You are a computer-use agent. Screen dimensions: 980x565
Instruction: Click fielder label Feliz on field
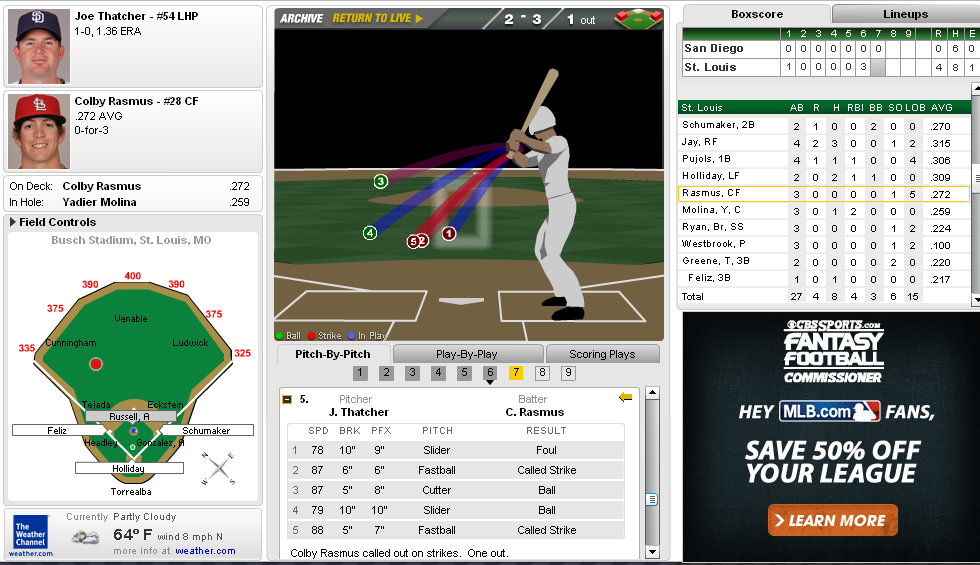[57, 430]
